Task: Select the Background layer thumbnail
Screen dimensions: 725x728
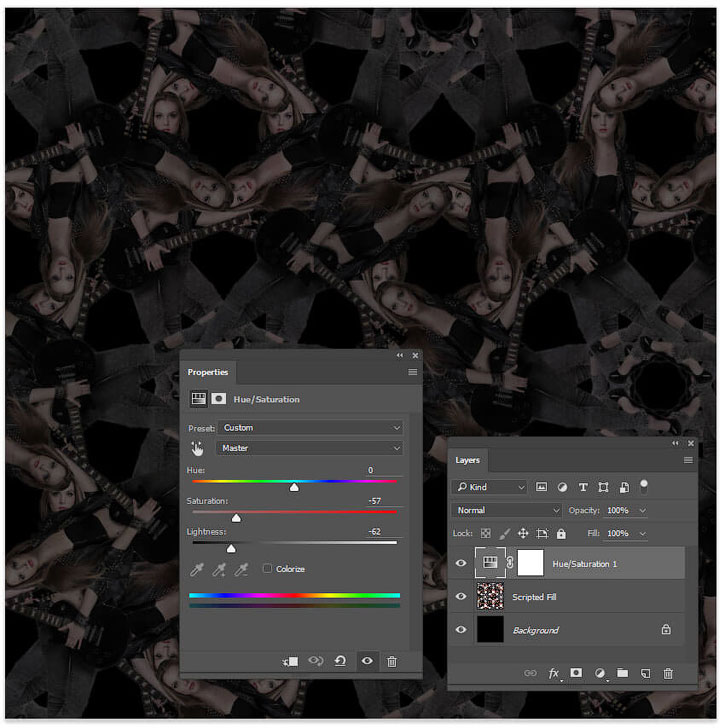Action: [x=492, y=632]
